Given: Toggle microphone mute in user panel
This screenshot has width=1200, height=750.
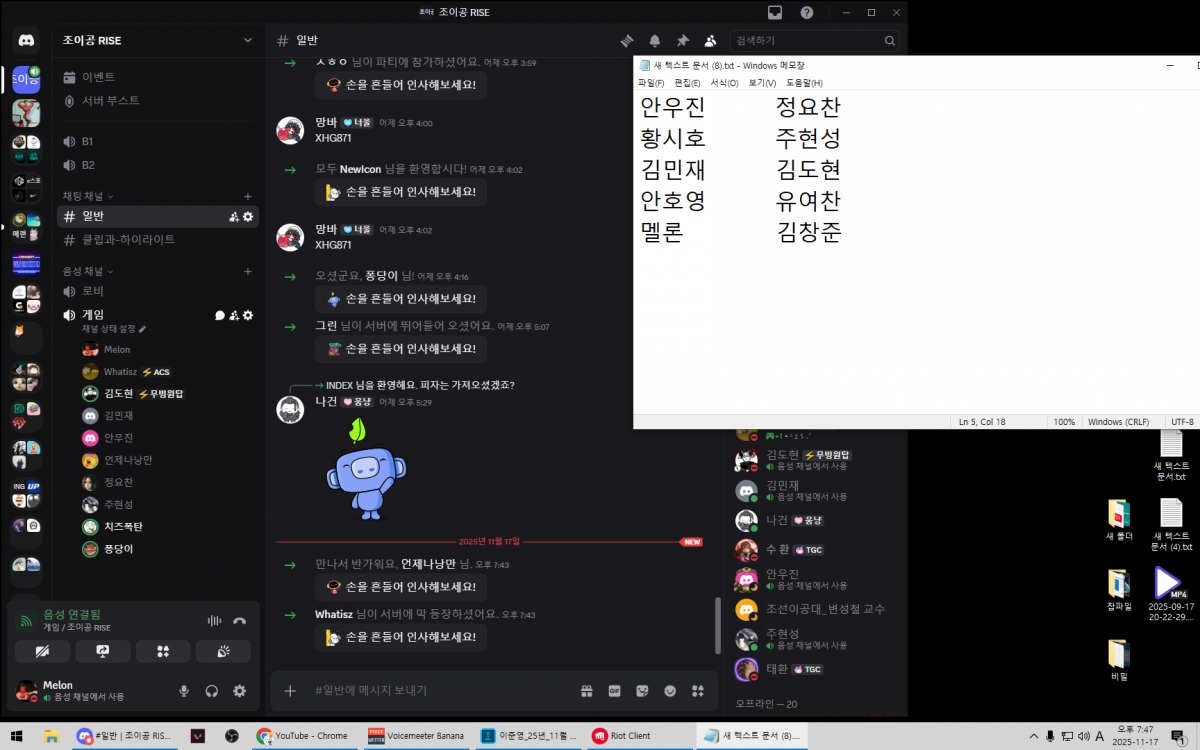Looking at the screenshot, I should (184, 690).
